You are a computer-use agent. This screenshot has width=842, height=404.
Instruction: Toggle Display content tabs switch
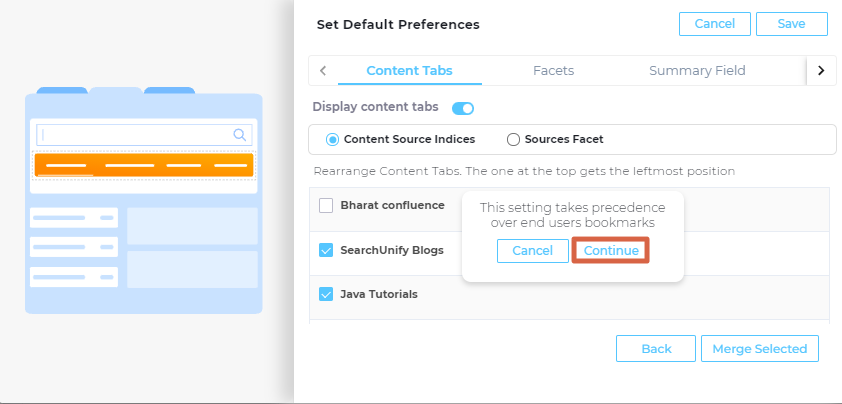(463, 108)
